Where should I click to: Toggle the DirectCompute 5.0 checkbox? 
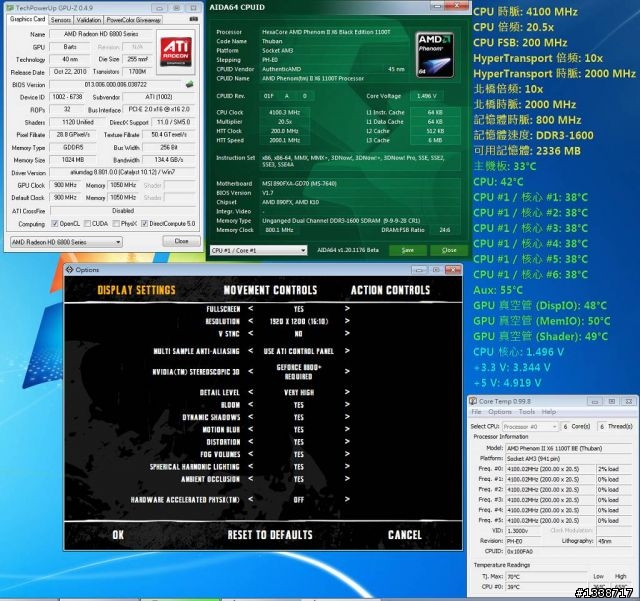pyautogui.click(x=144, y=224)
